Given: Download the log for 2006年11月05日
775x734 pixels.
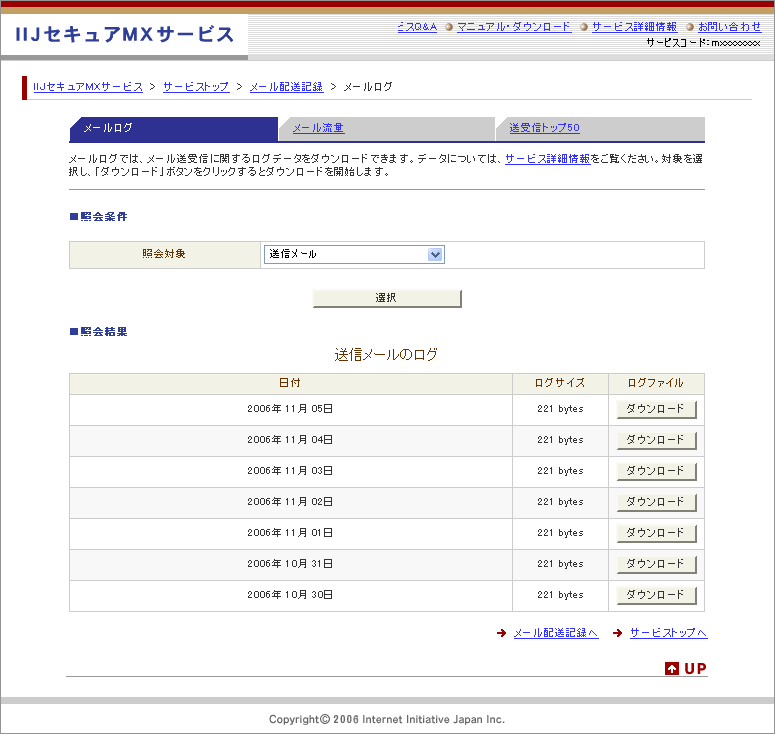Looking at the screenshot, I should click(x=656, y=409).
